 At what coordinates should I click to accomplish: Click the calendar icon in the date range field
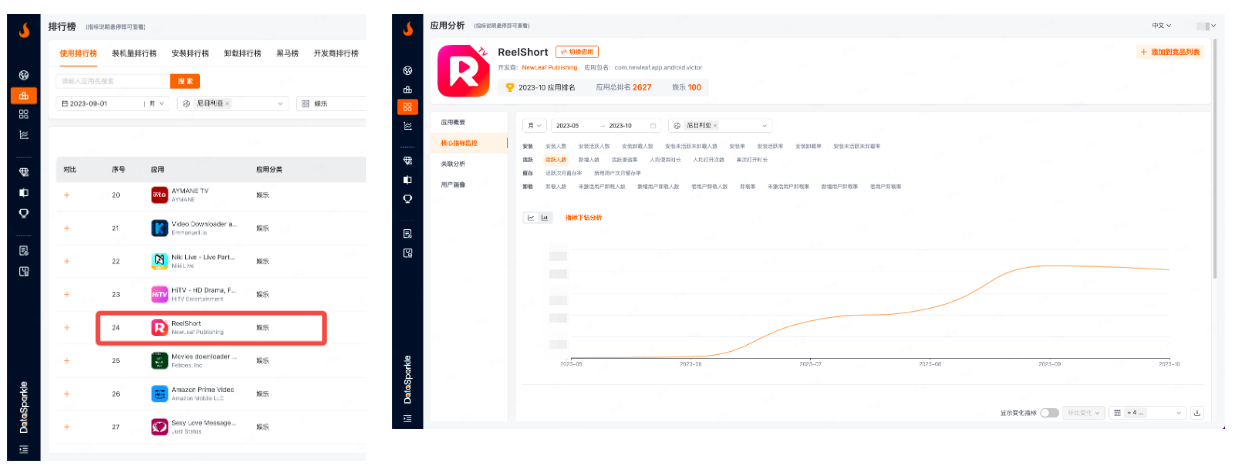tap(653, 126)
